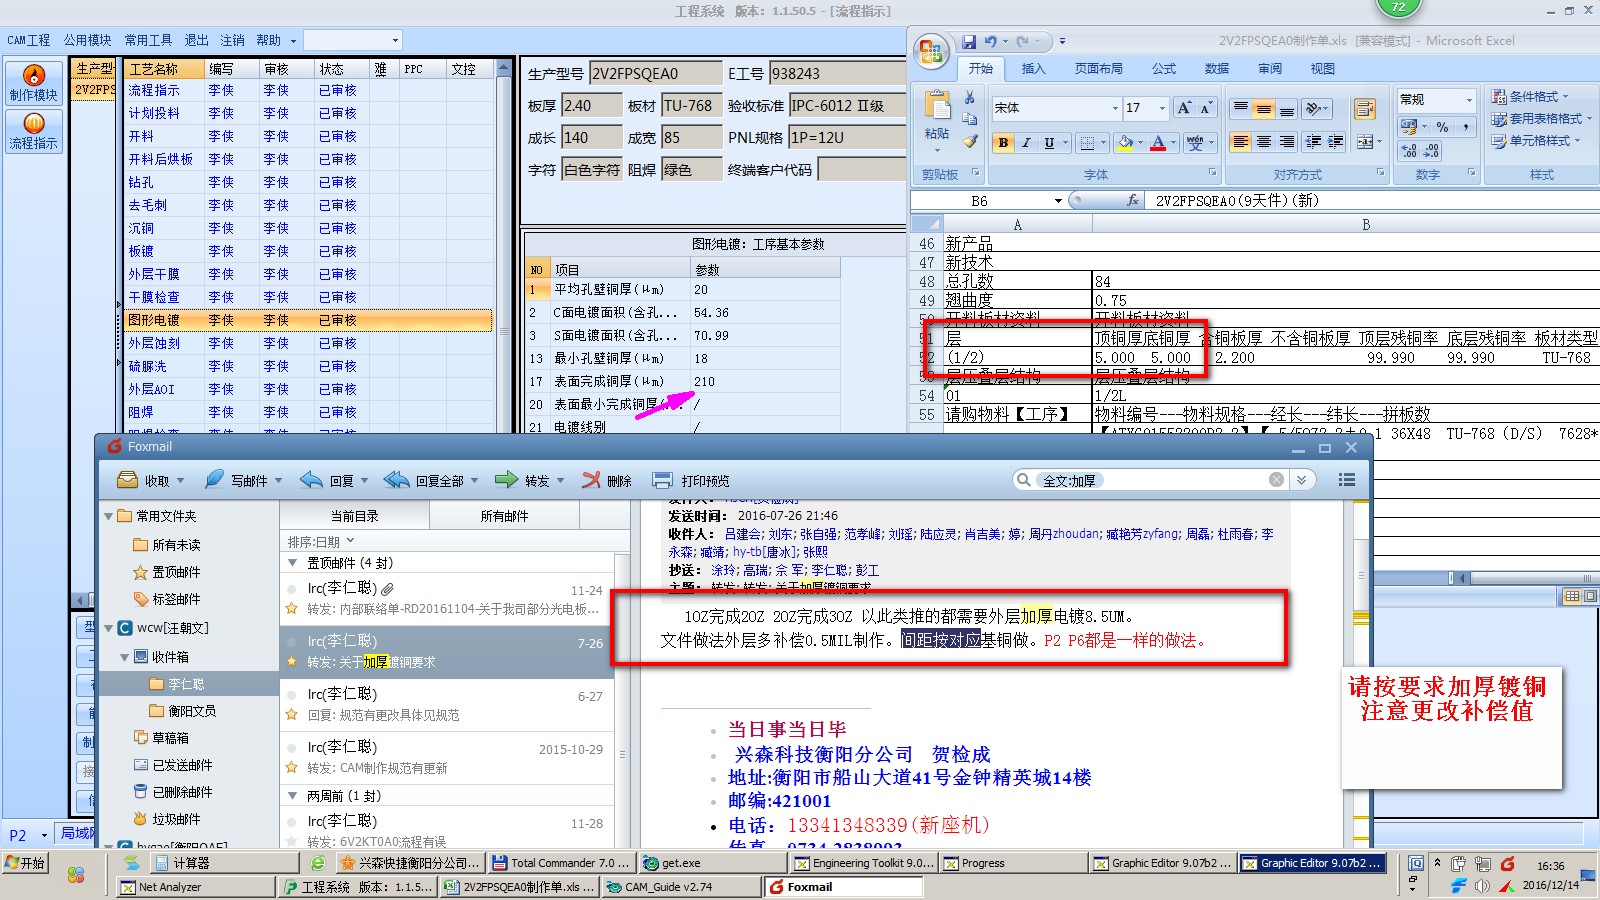The height and width of the screenshot is (900, 1600).
Task: Increase font size in Excel ribbon
Action: 1185,108
